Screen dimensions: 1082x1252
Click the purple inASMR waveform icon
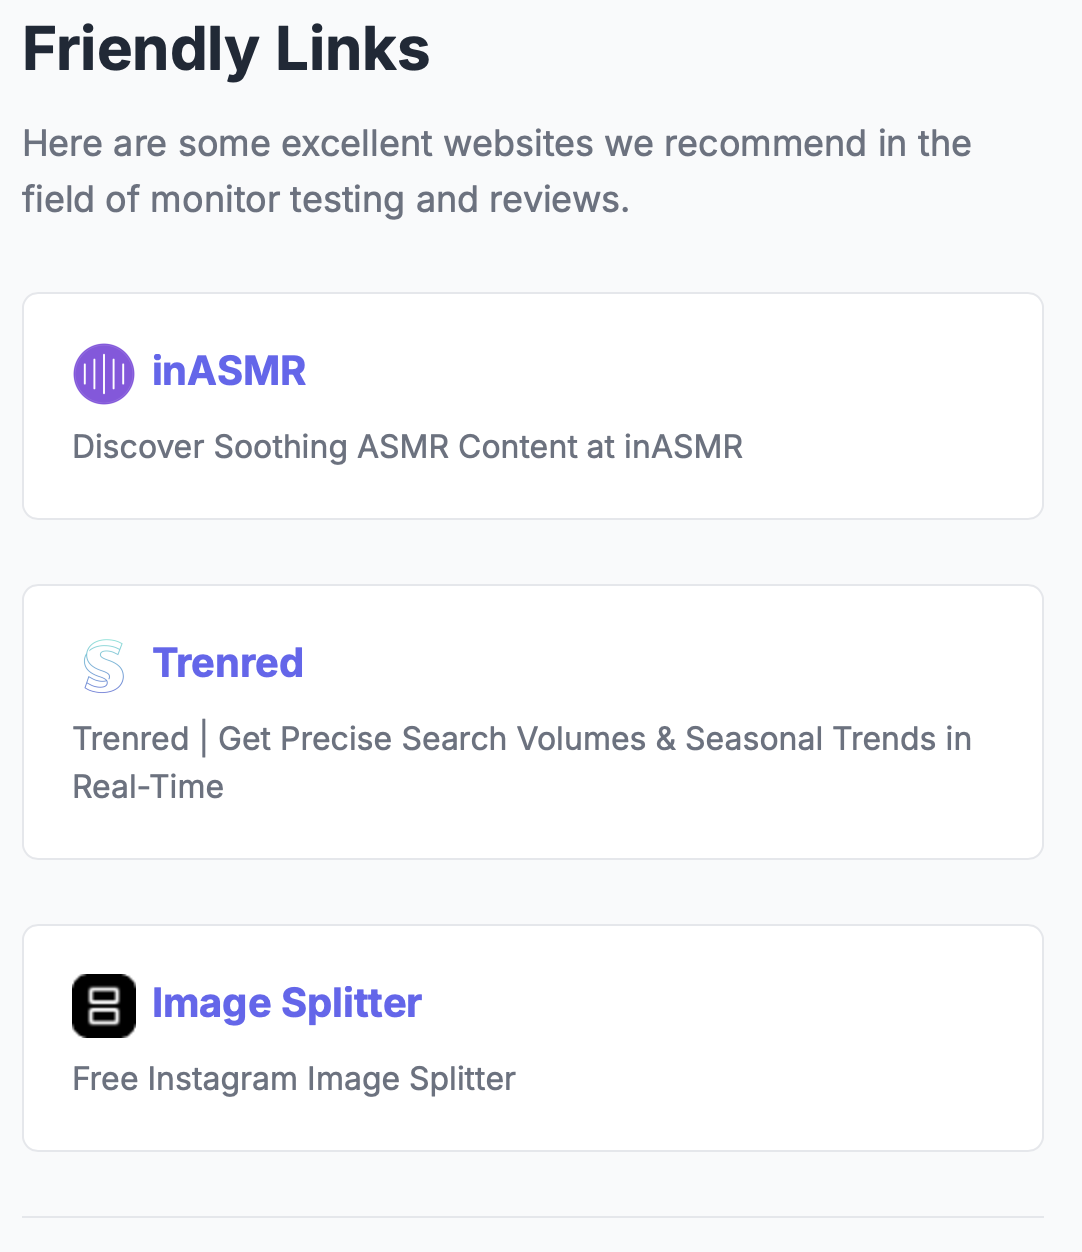point(104,374)
